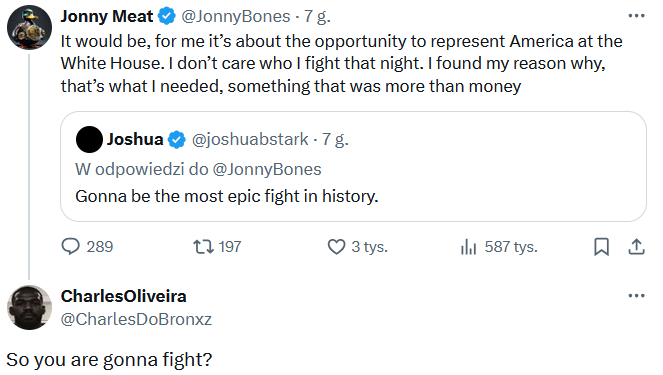
Task: Open more options on Jonny Meat's tweet
Action: (x=636, y=16)
